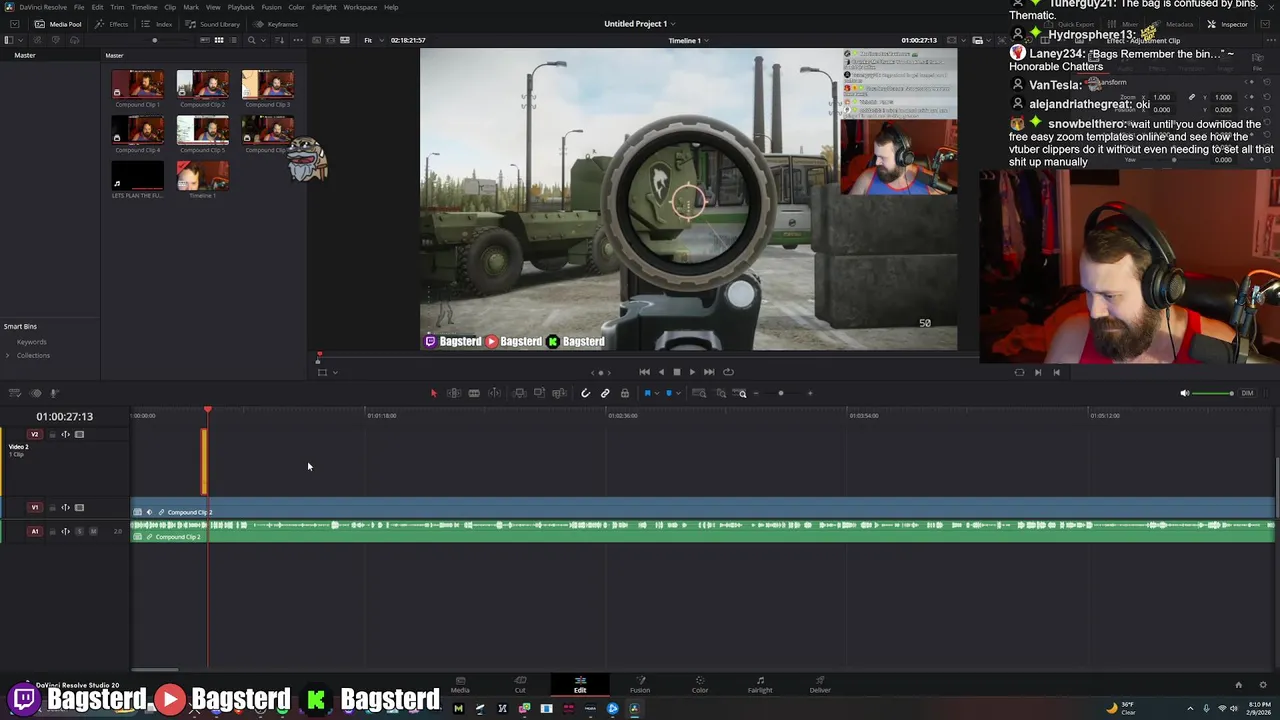The image size is (1280, 720).
Task: Jump to last frame in viewer
Action: (709, 372)
